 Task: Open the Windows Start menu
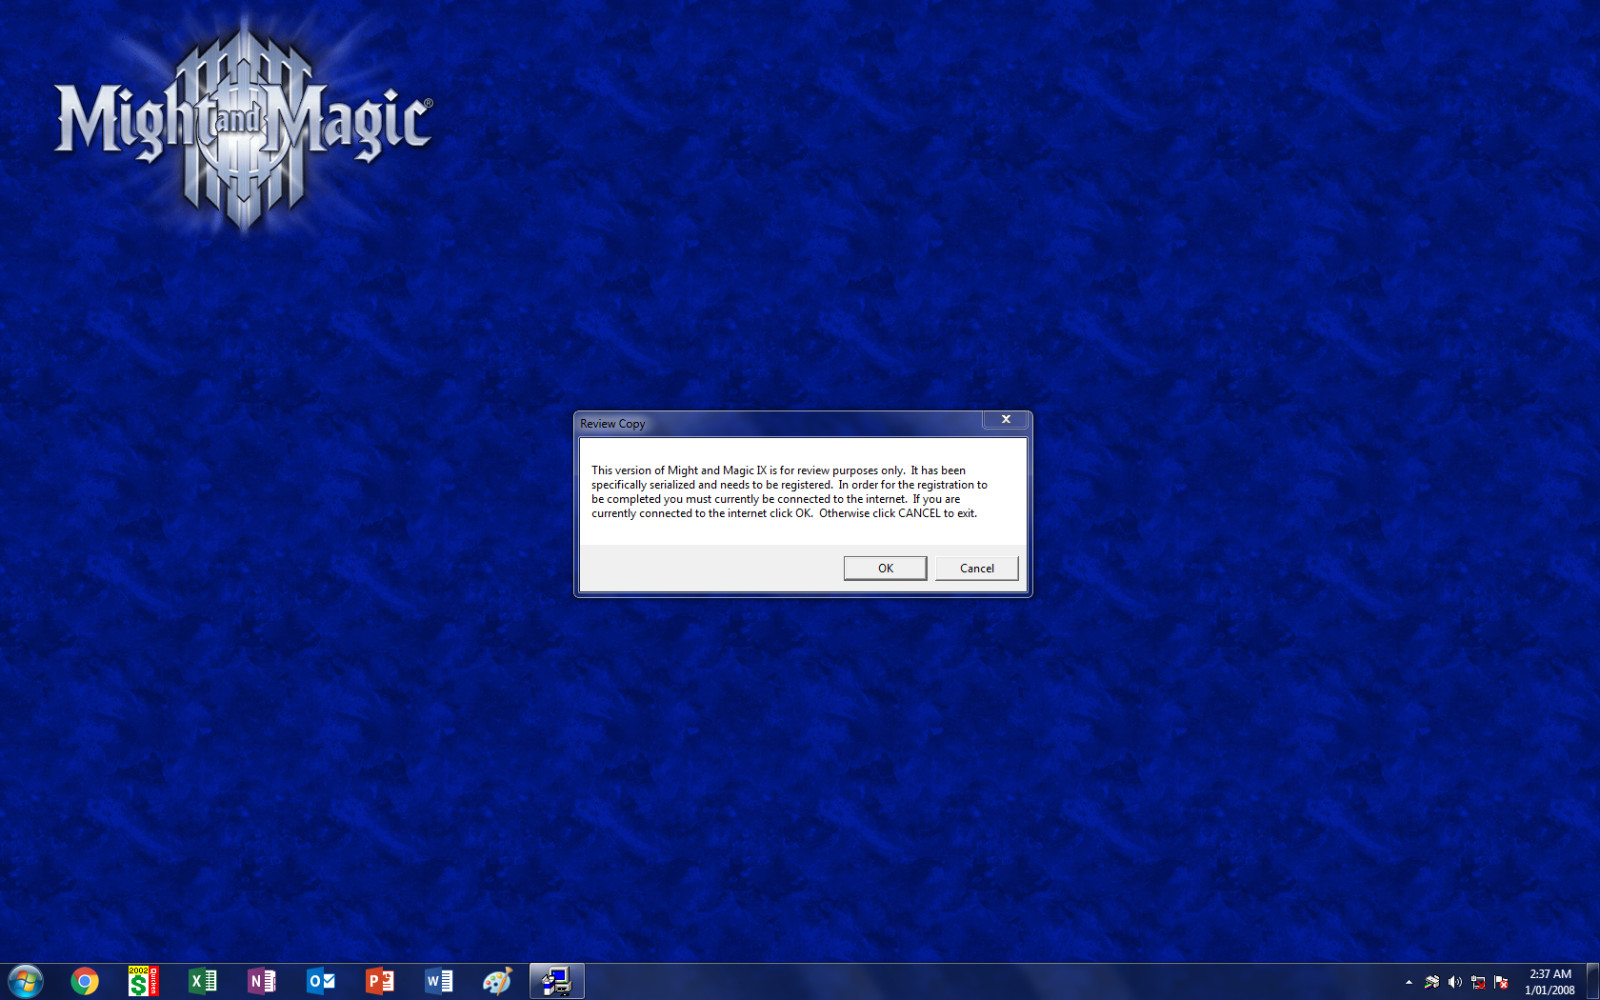pyautogui.click(x=25, y=982)
